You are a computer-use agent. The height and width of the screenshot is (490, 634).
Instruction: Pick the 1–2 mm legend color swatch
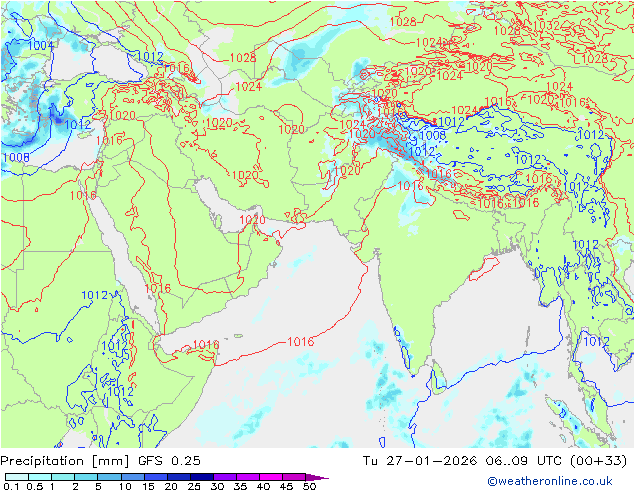click(63, 477)
